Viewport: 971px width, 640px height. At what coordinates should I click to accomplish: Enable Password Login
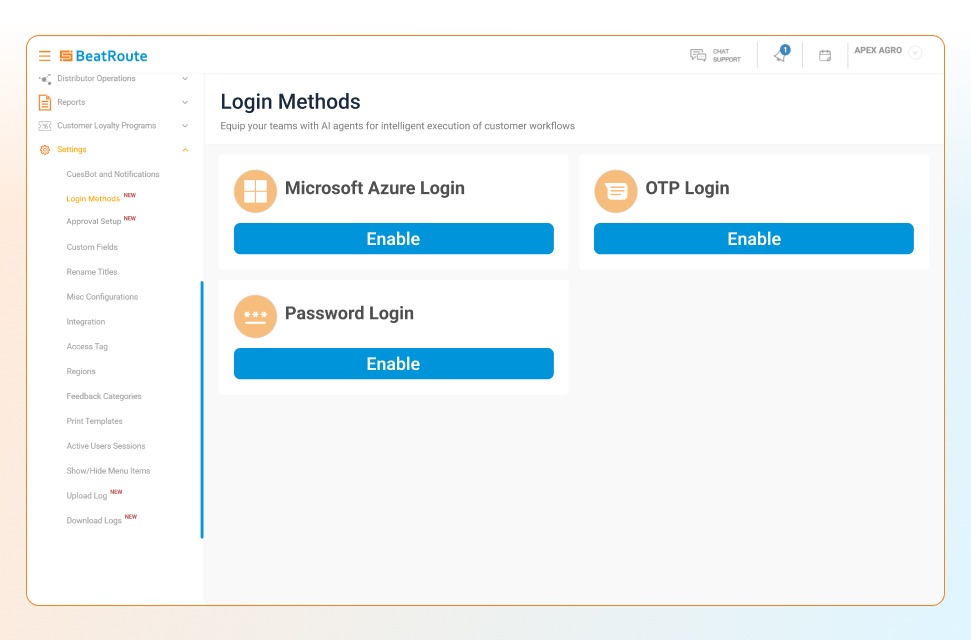[394, 364]
